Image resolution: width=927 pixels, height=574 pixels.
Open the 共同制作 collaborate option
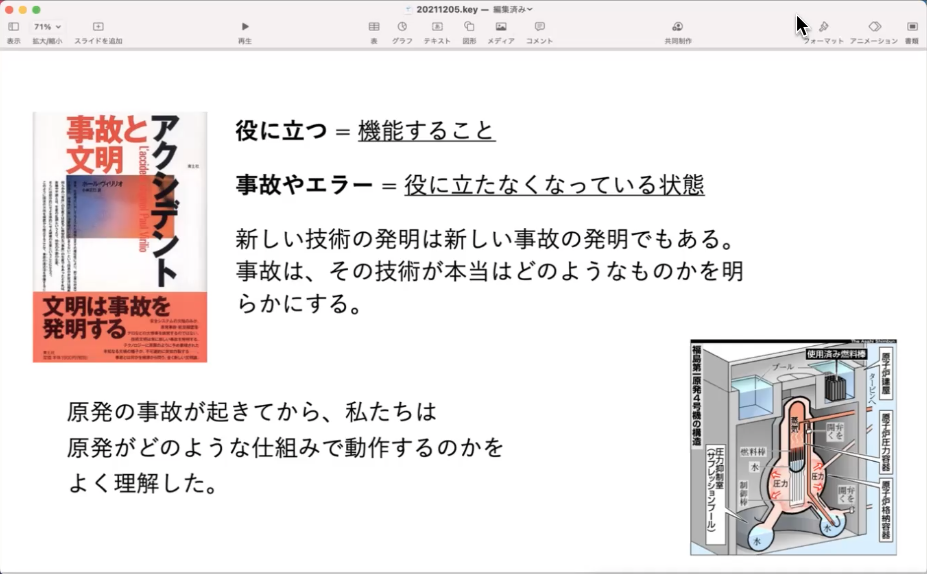coord(678,26)
